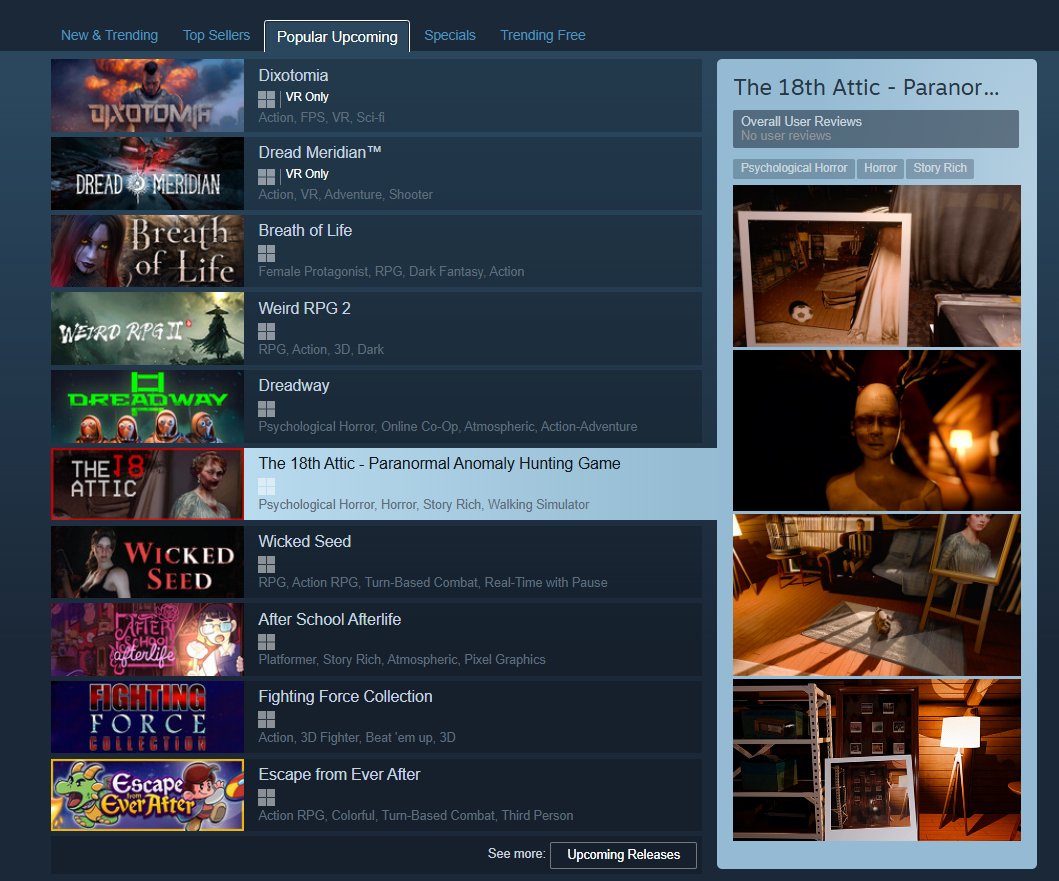Viewport: 1059px width, 881px height.
Task: Click the 'Action, VR, Adventure, Shooter' tags line
Action: pyautogui.click(x=345, y=195)
